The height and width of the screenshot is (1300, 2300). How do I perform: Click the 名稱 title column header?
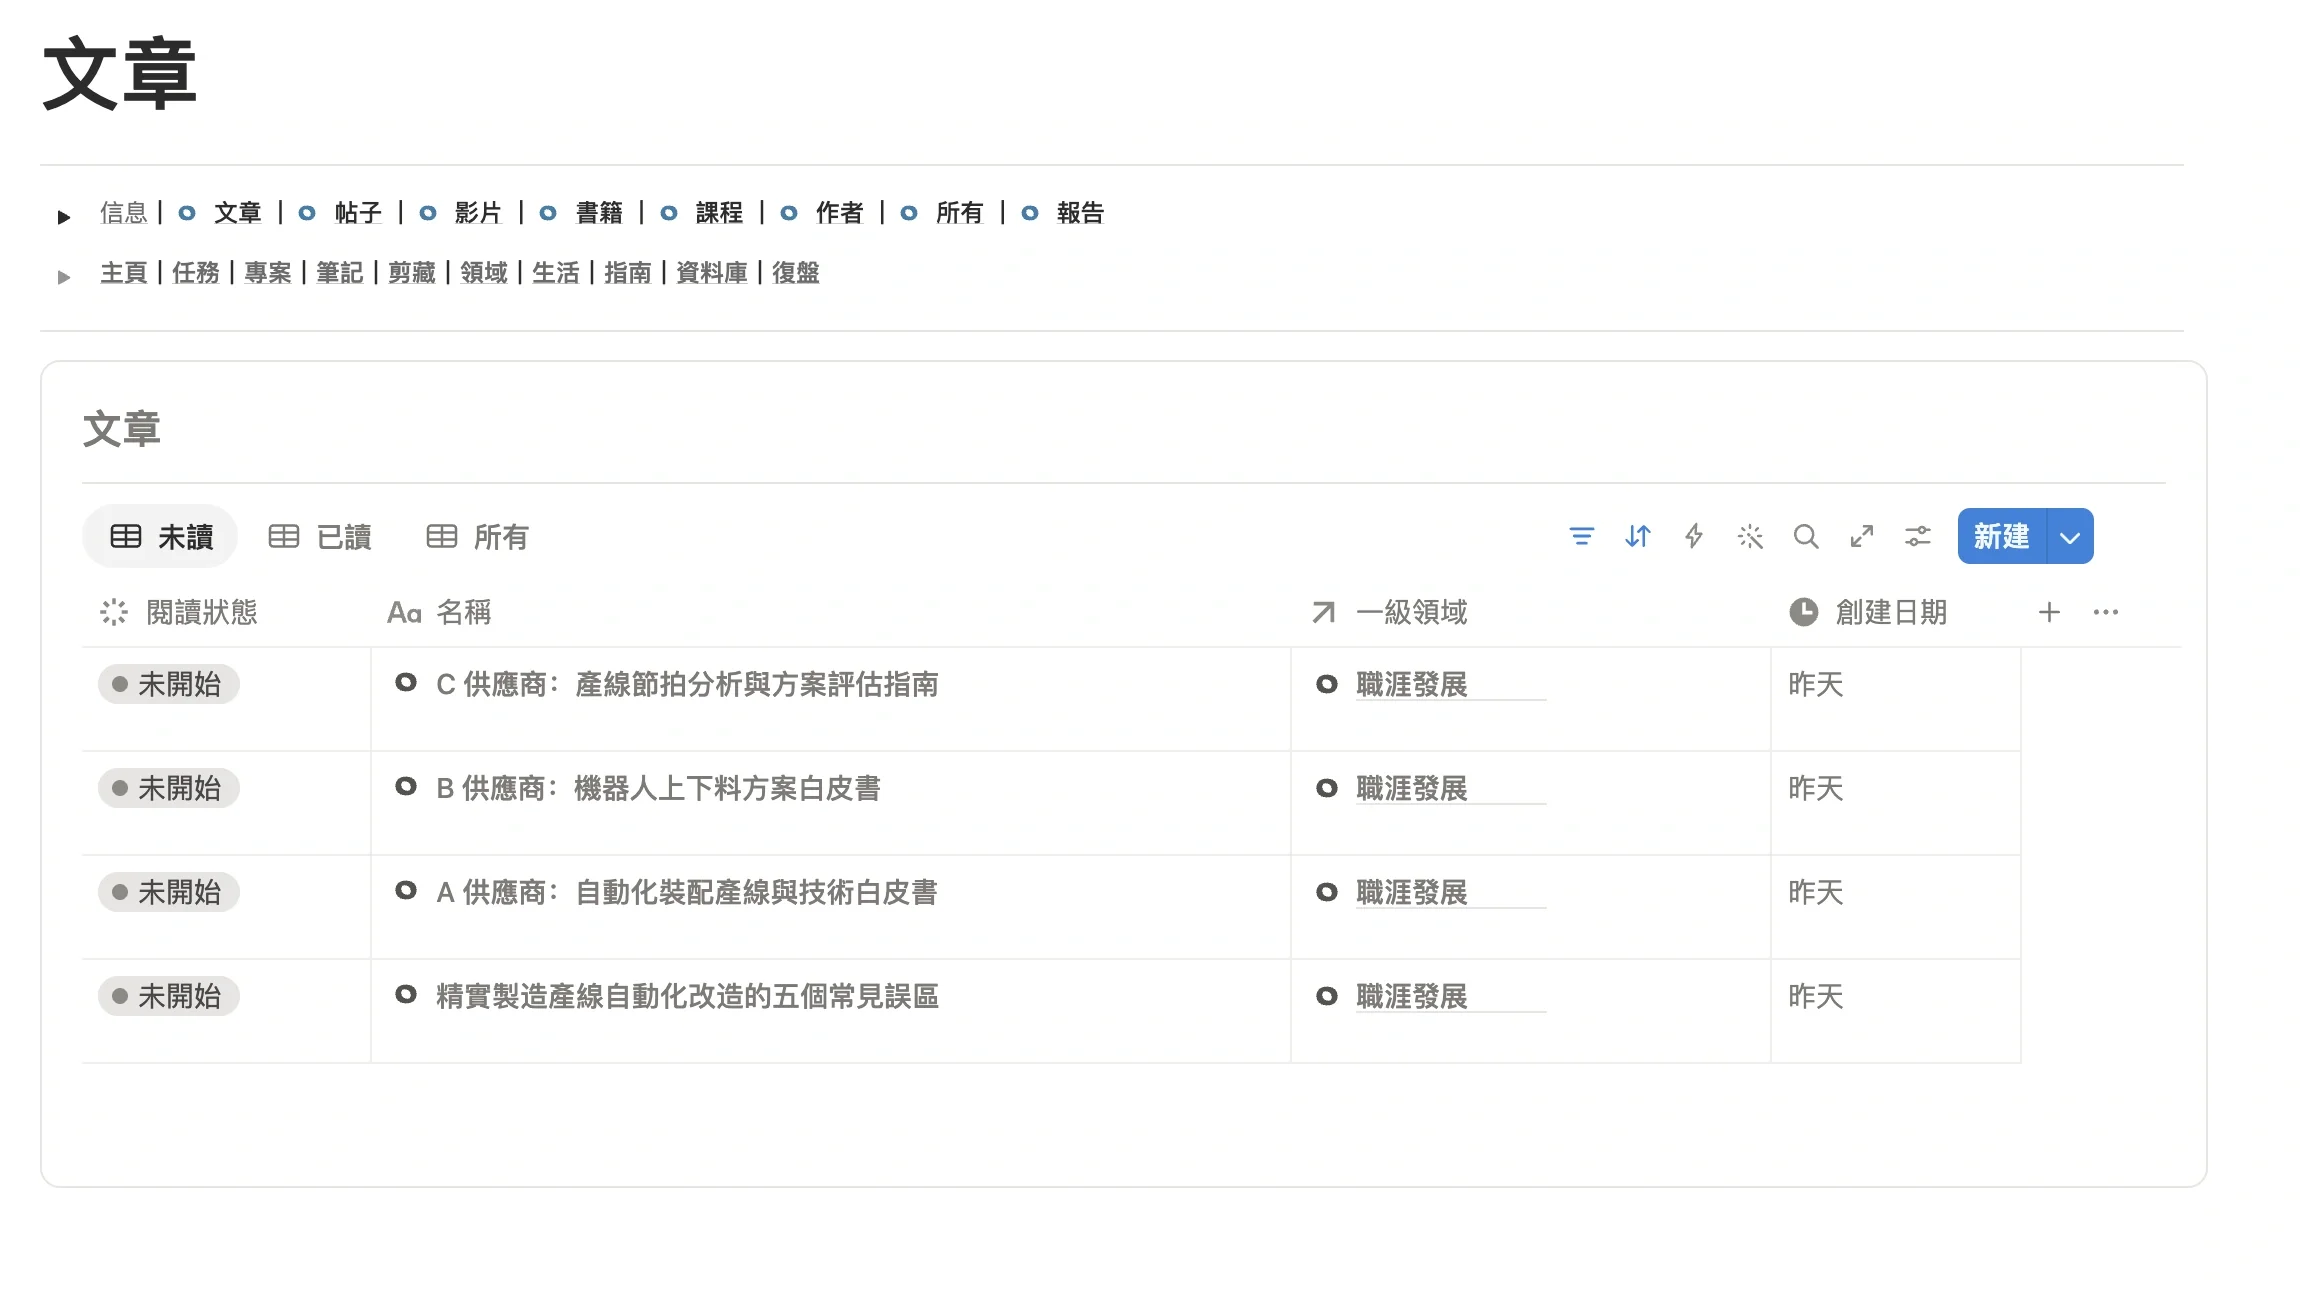pos(439,612)
